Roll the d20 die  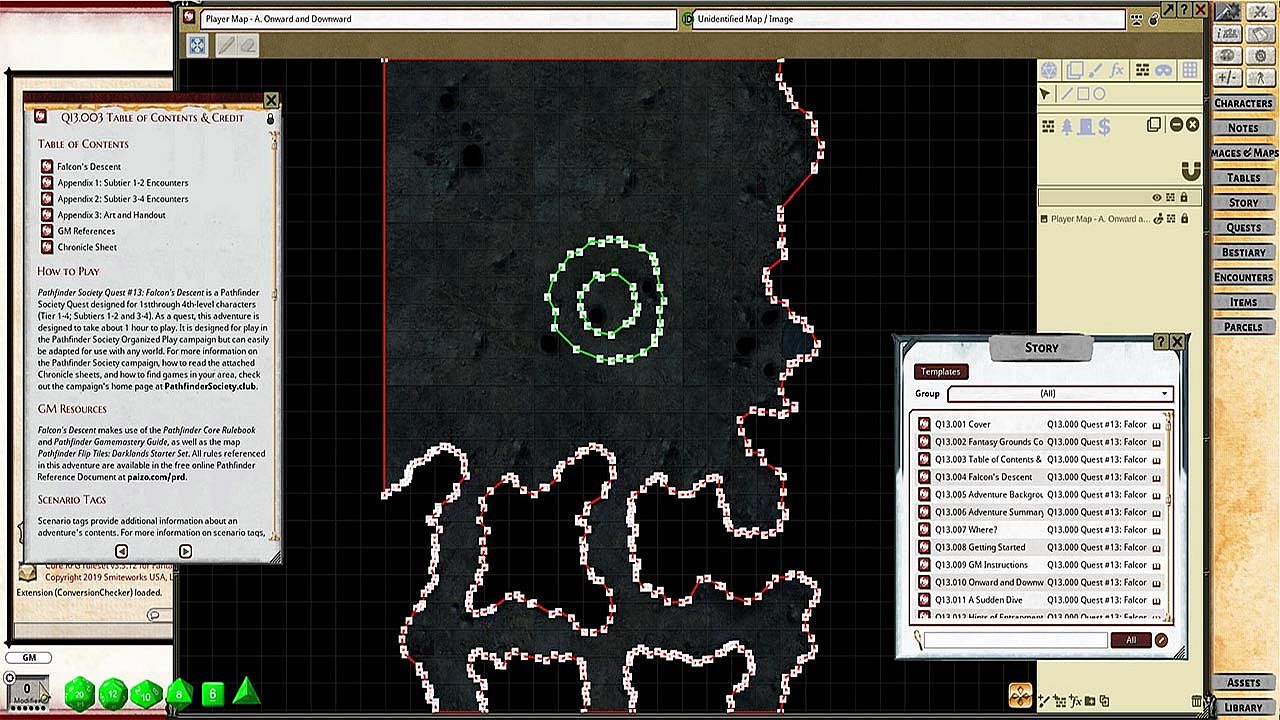[x=79, y=692]
